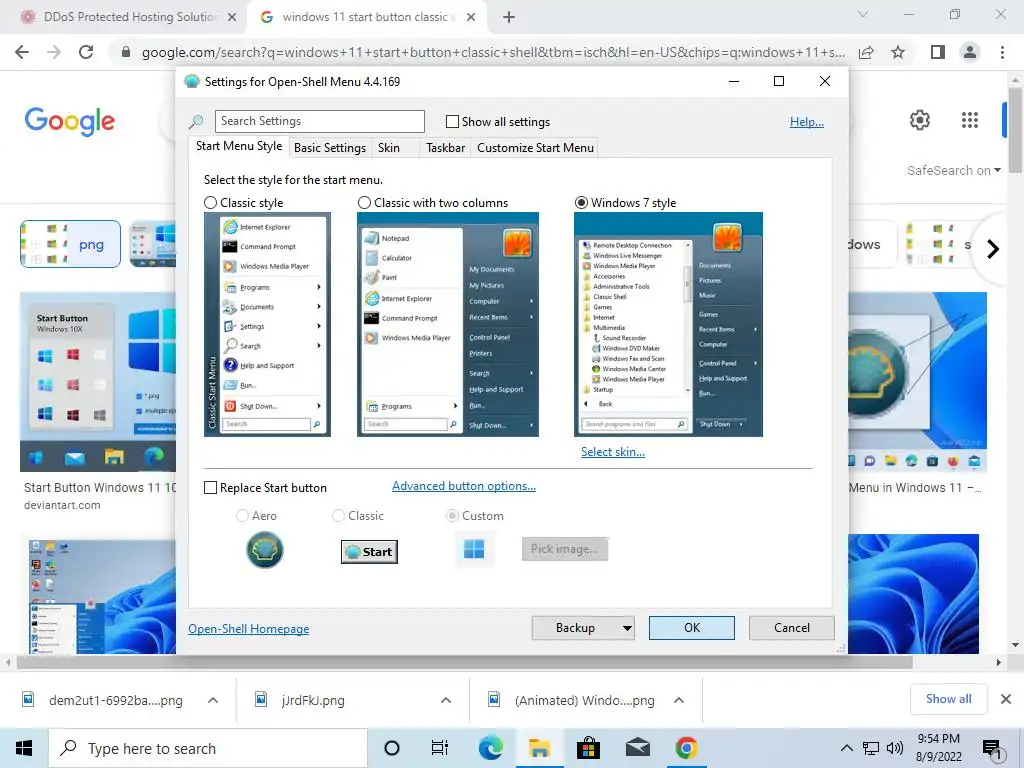Viewport: 1024px width, 768px height.
Task: Advance the Google chips carousel arrow
Action: (x=993, y=249)
